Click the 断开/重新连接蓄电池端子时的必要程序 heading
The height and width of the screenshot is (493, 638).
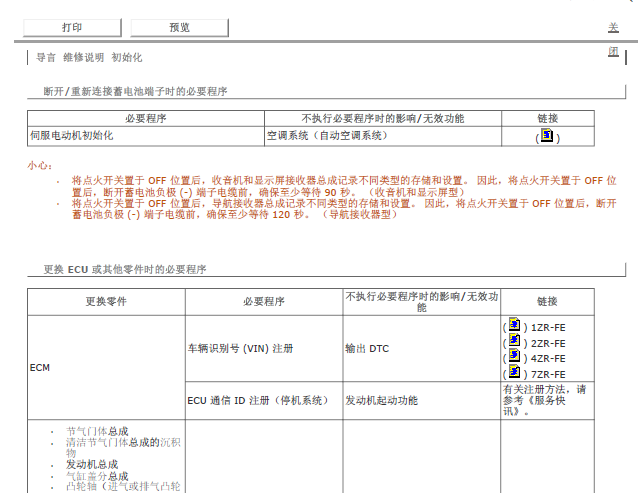pyautogui.click(x=135, y=92)
